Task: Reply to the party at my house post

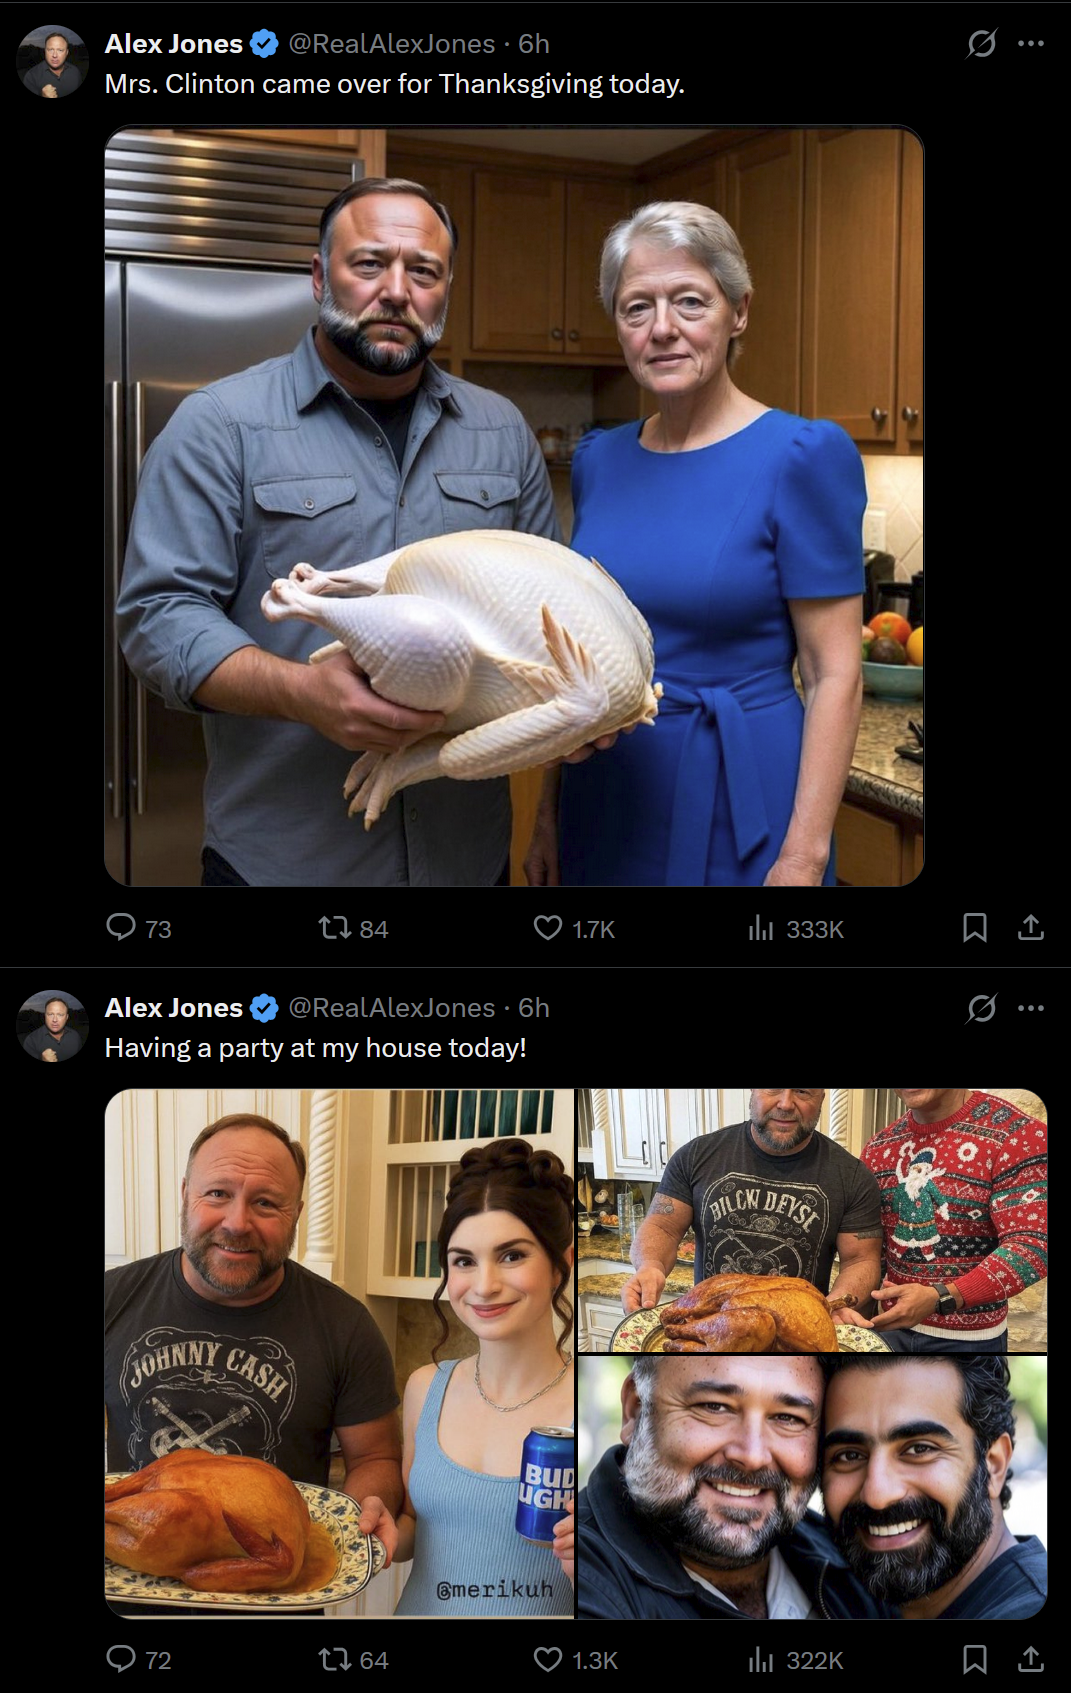Action: point(121,1659)
